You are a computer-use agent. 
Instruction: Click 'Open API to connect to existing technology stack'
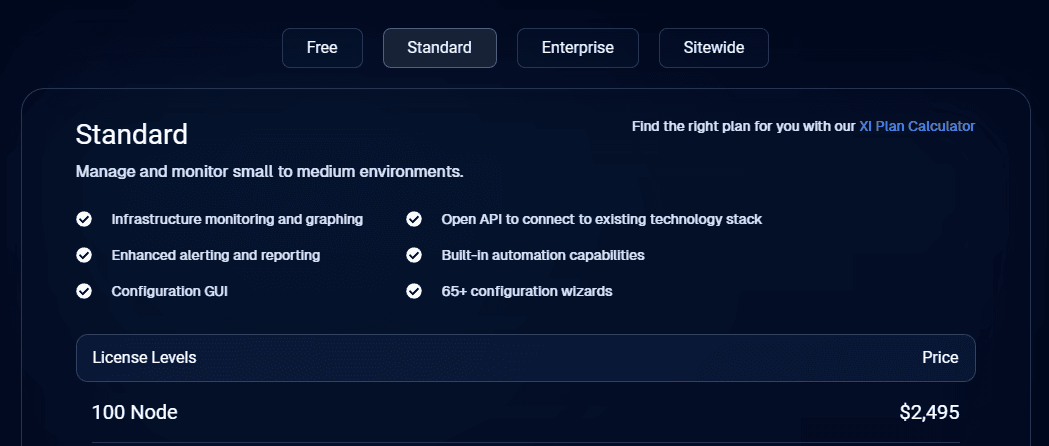click(601, 219)
